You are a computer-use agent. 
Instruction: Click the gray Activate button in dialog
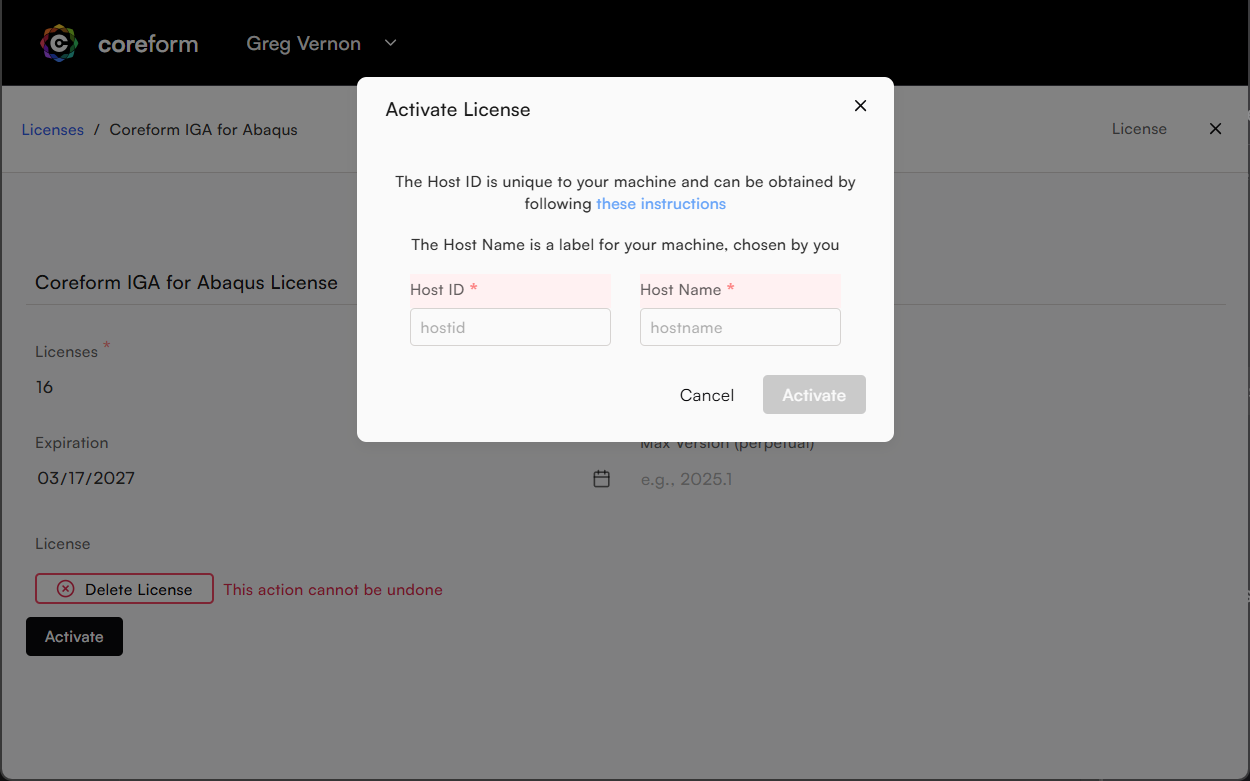coord(814,395)
